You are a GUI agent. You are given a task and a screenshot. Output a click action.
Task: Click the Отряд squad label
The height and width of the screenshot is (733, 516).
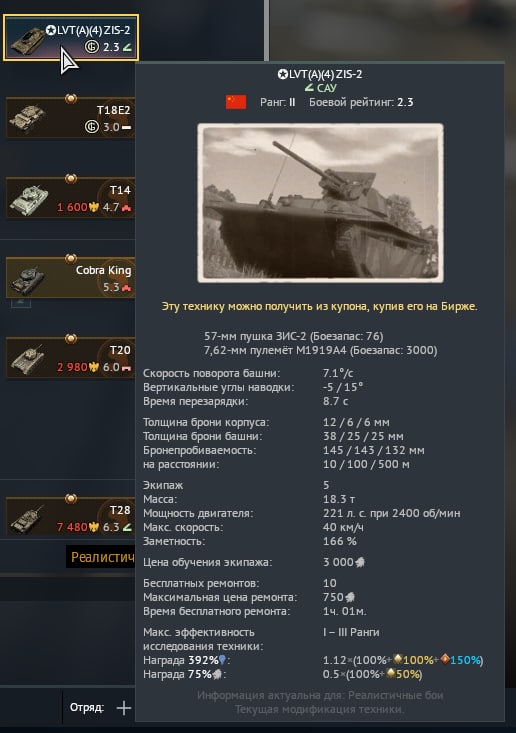(x=87, y=707)
